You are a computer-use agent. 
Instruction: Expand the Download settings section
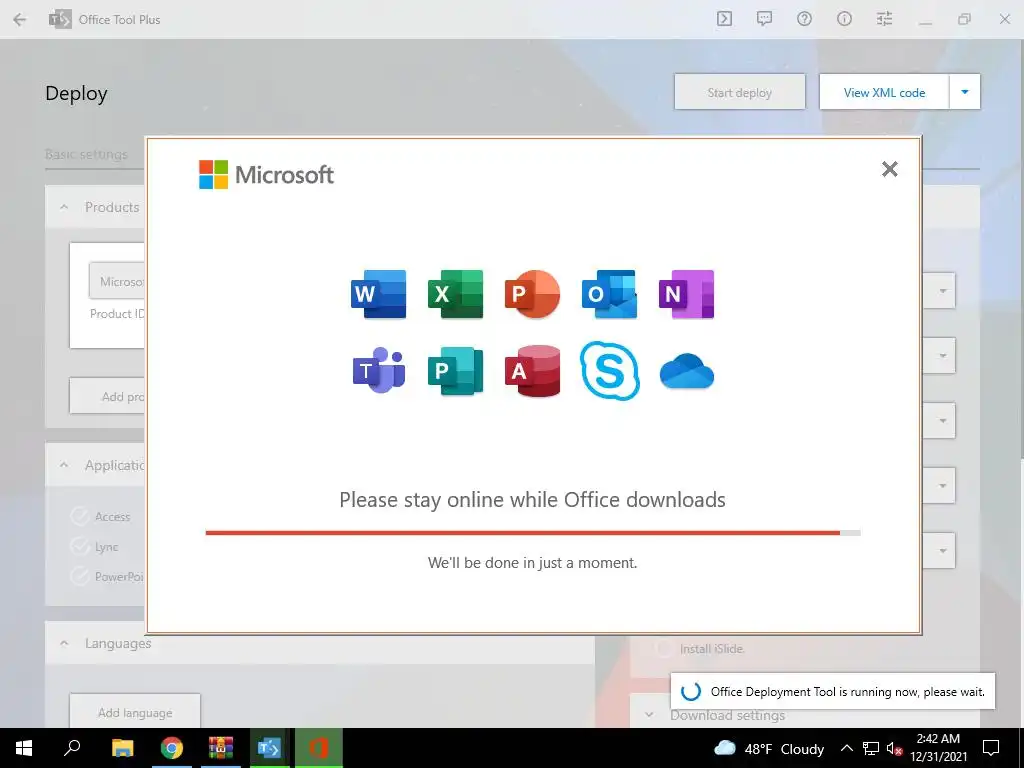coord(649,715)
